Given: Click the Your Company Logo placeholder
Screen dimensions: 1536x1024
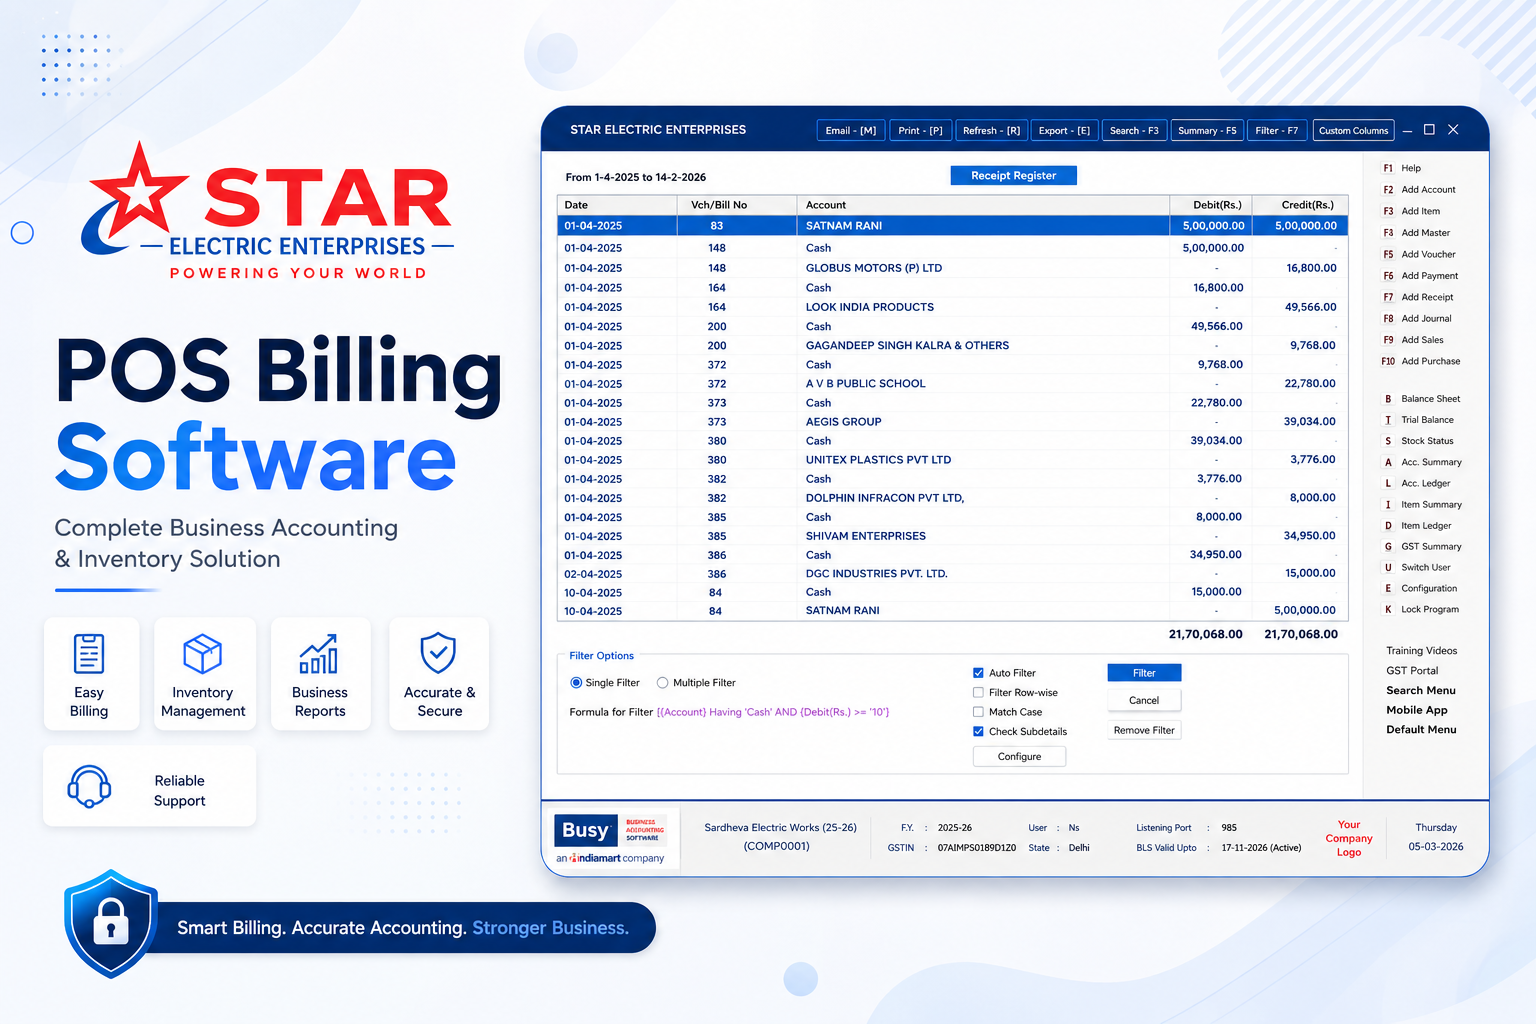Looking at the screenshot, I should pos(1349,839).
